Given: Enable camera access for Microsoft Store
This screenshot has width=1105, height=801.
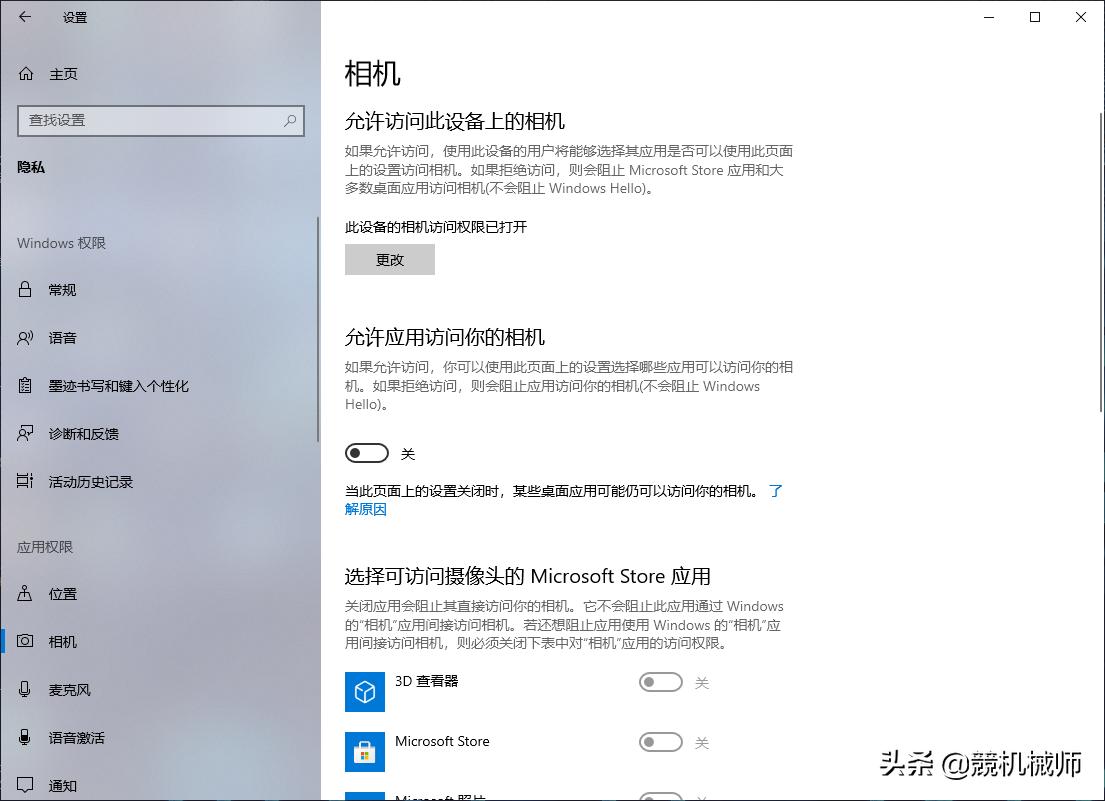Looking at the screenshot, I should 660,742.
